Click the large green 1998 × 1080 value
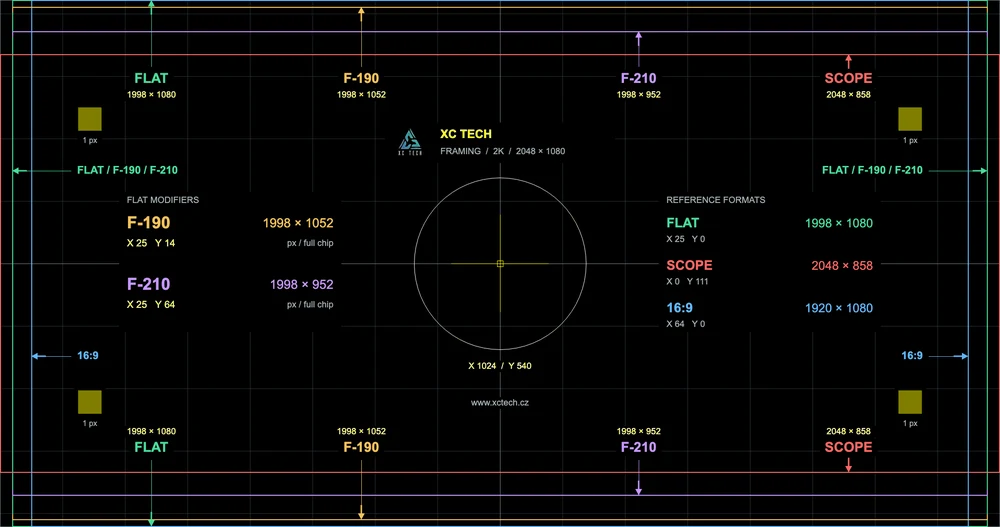 click(x=839, y=223)
